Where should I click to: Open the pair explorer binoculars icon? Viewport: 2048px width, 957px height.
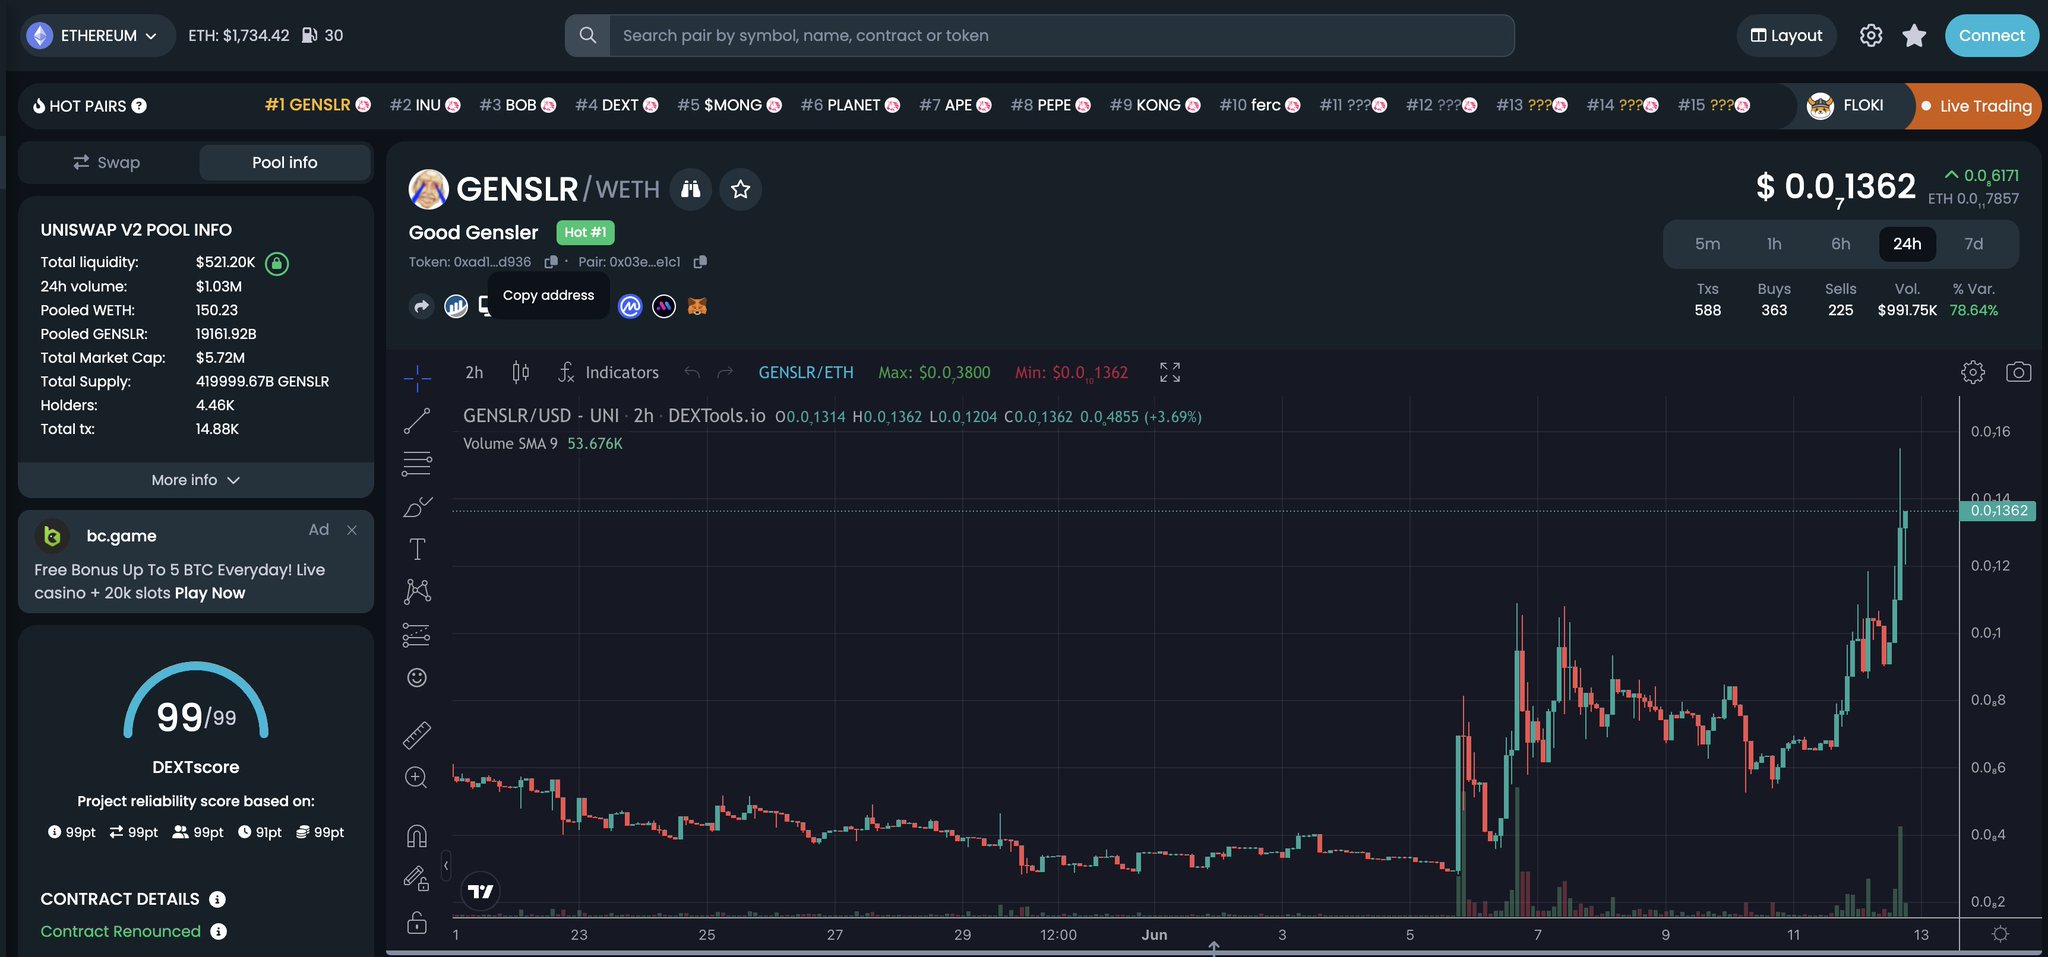(691, 189)
